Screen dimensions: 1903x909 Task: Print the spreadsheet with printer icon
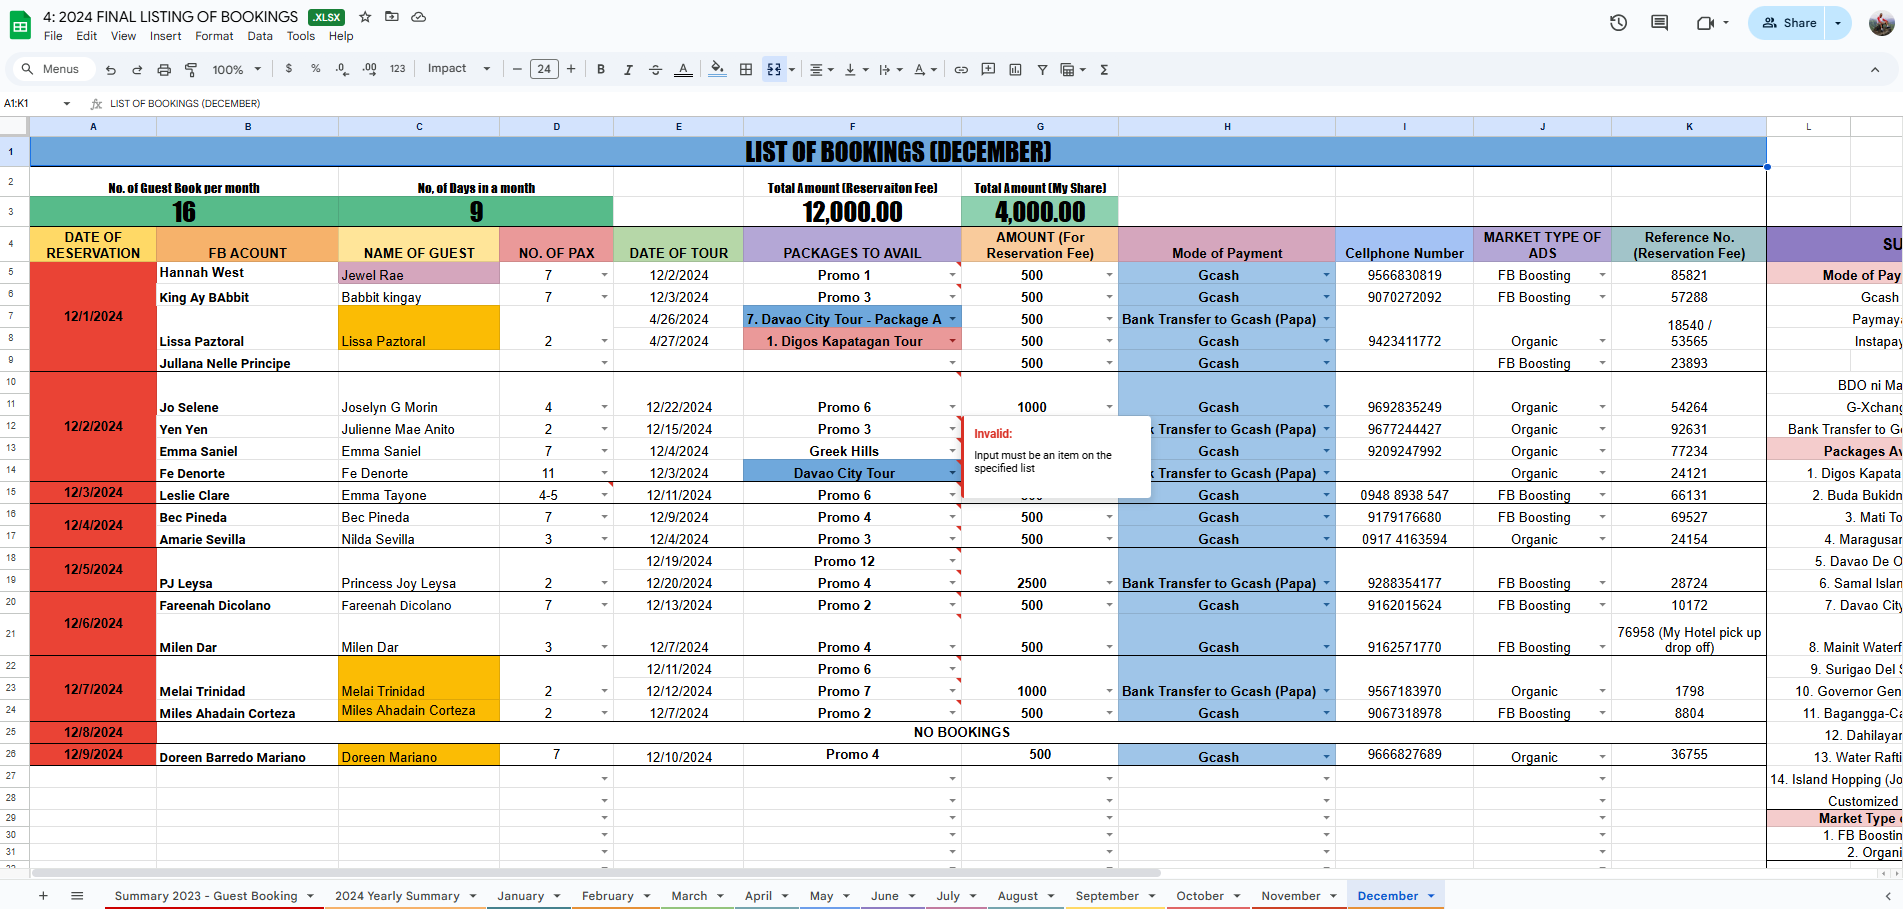click(164, 70)
